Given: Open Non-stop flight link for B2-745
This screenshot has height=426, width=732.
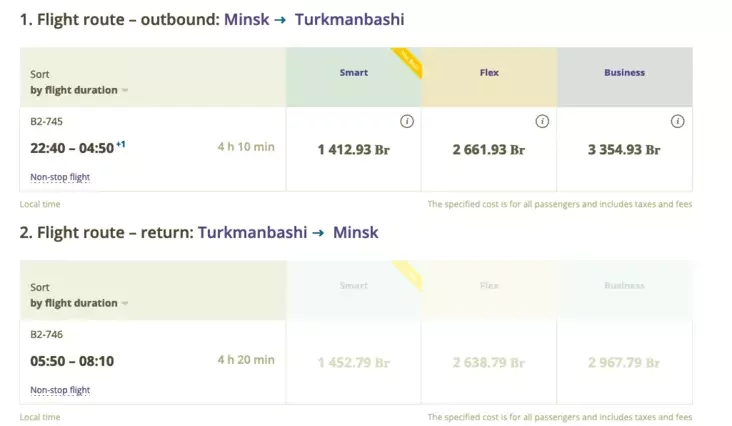Looking at the screenshot, I should pos(60,177).
